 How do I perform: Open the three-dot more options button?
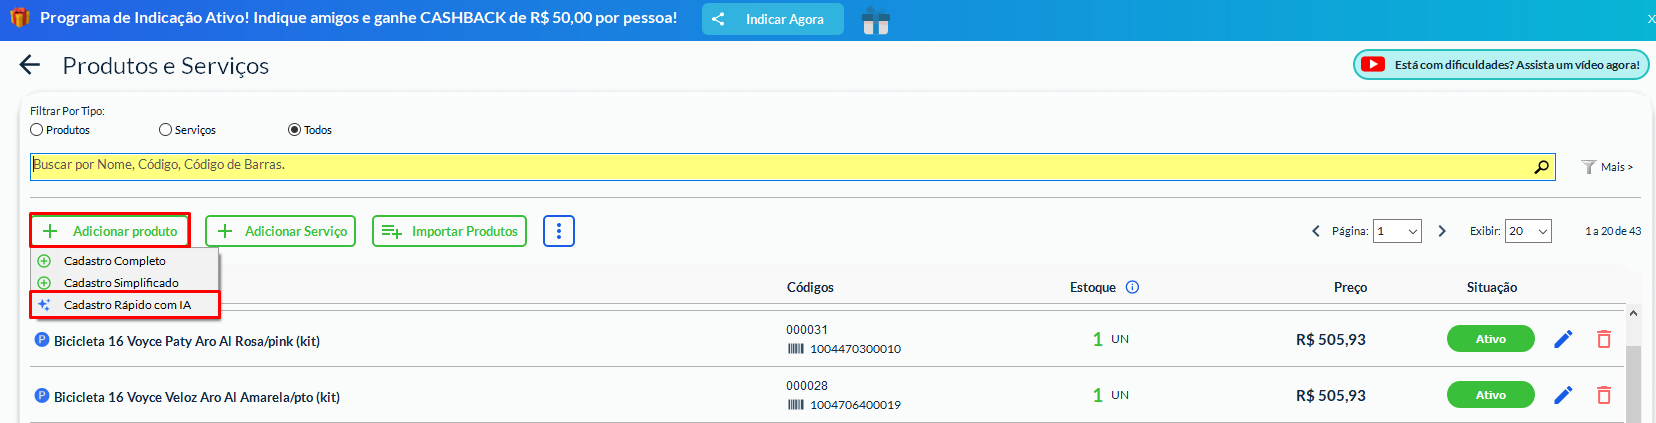pos(558,231)
